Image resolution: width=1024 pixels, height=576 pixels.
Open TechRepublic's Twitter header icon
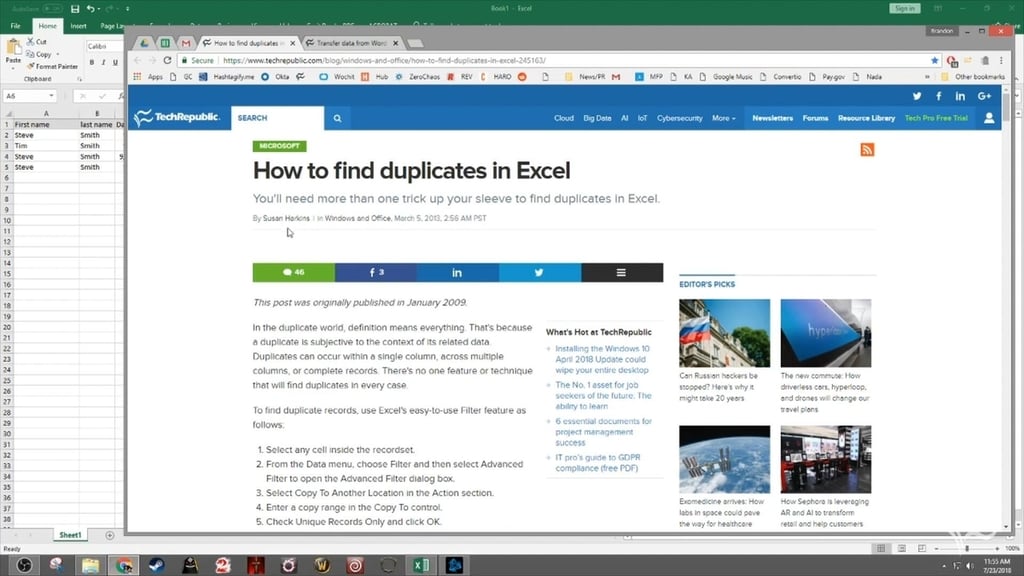tap(917, 96)
